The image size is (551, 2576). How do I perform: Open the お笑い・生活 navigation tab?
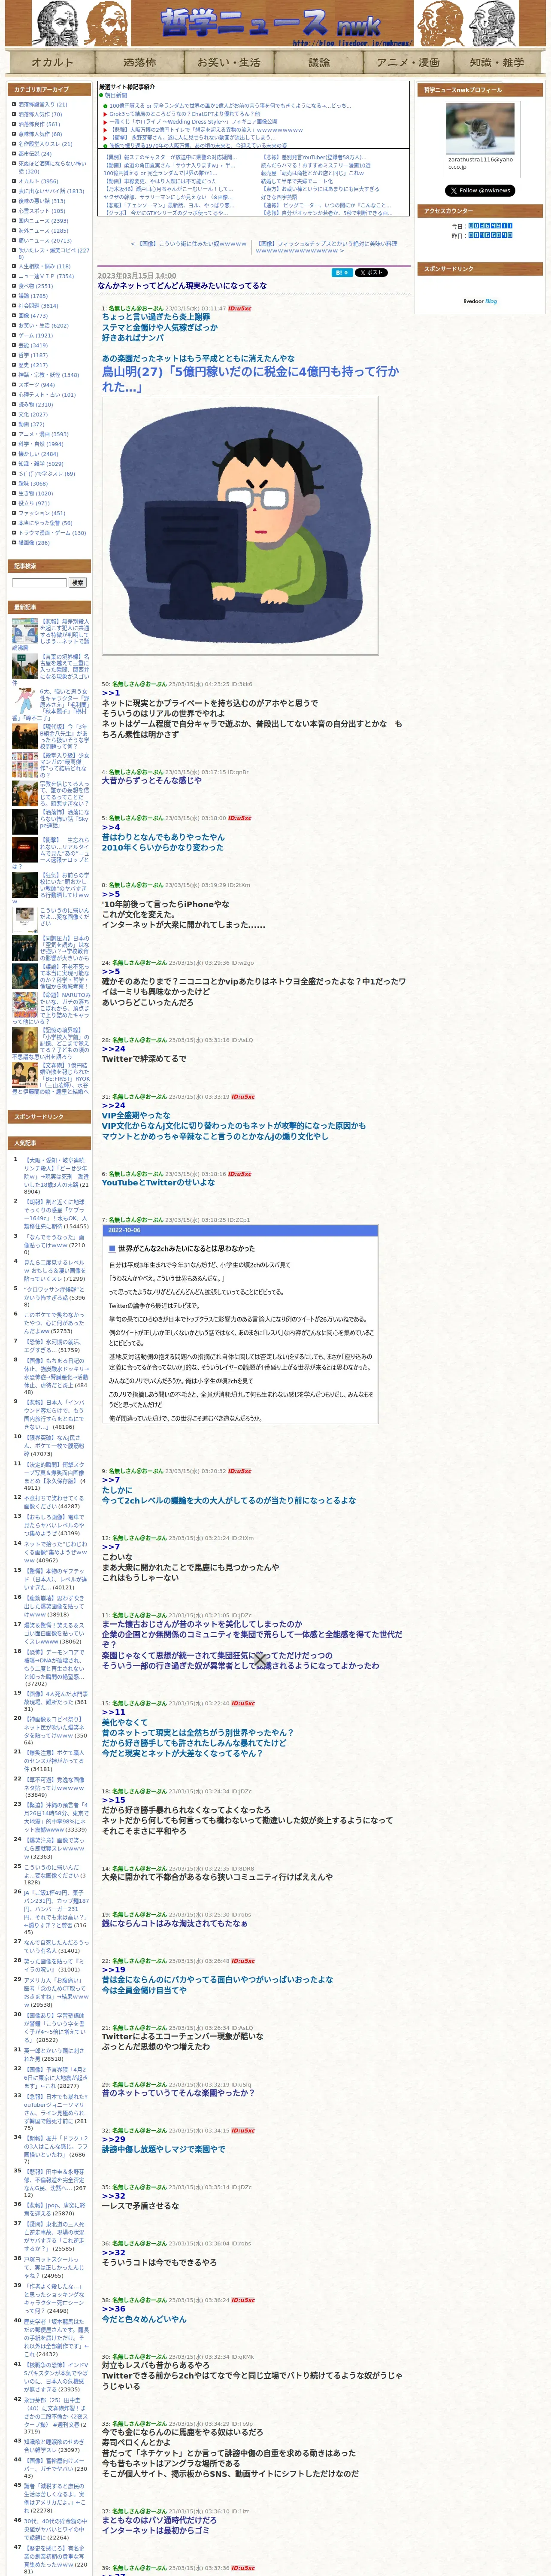click(x=229, y=62)
